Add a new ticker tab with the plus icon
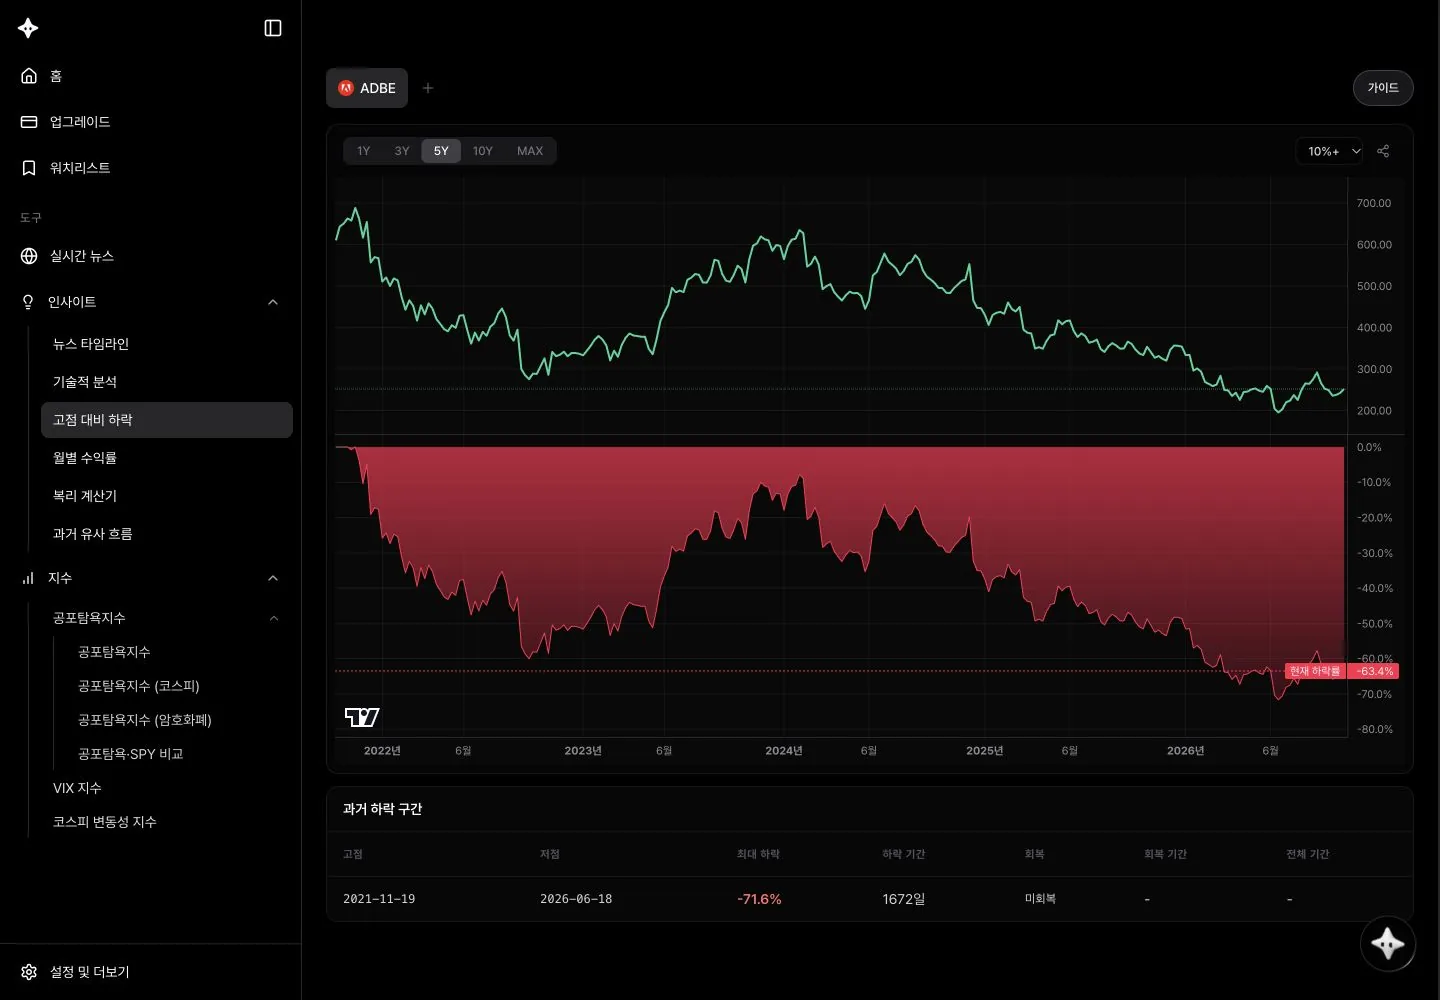1440x1000 pixels. [x=428, y=88]
